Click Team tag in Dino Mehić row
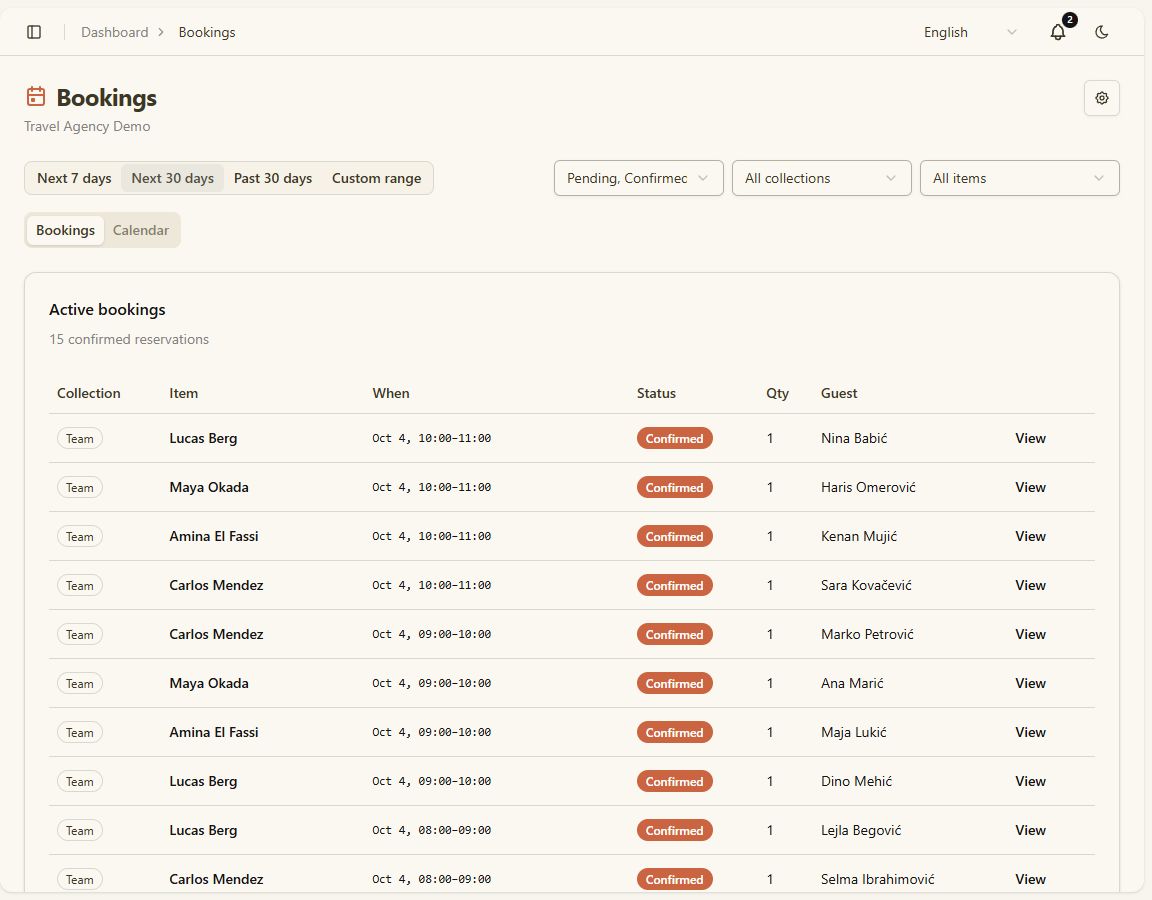 (79, 781)
